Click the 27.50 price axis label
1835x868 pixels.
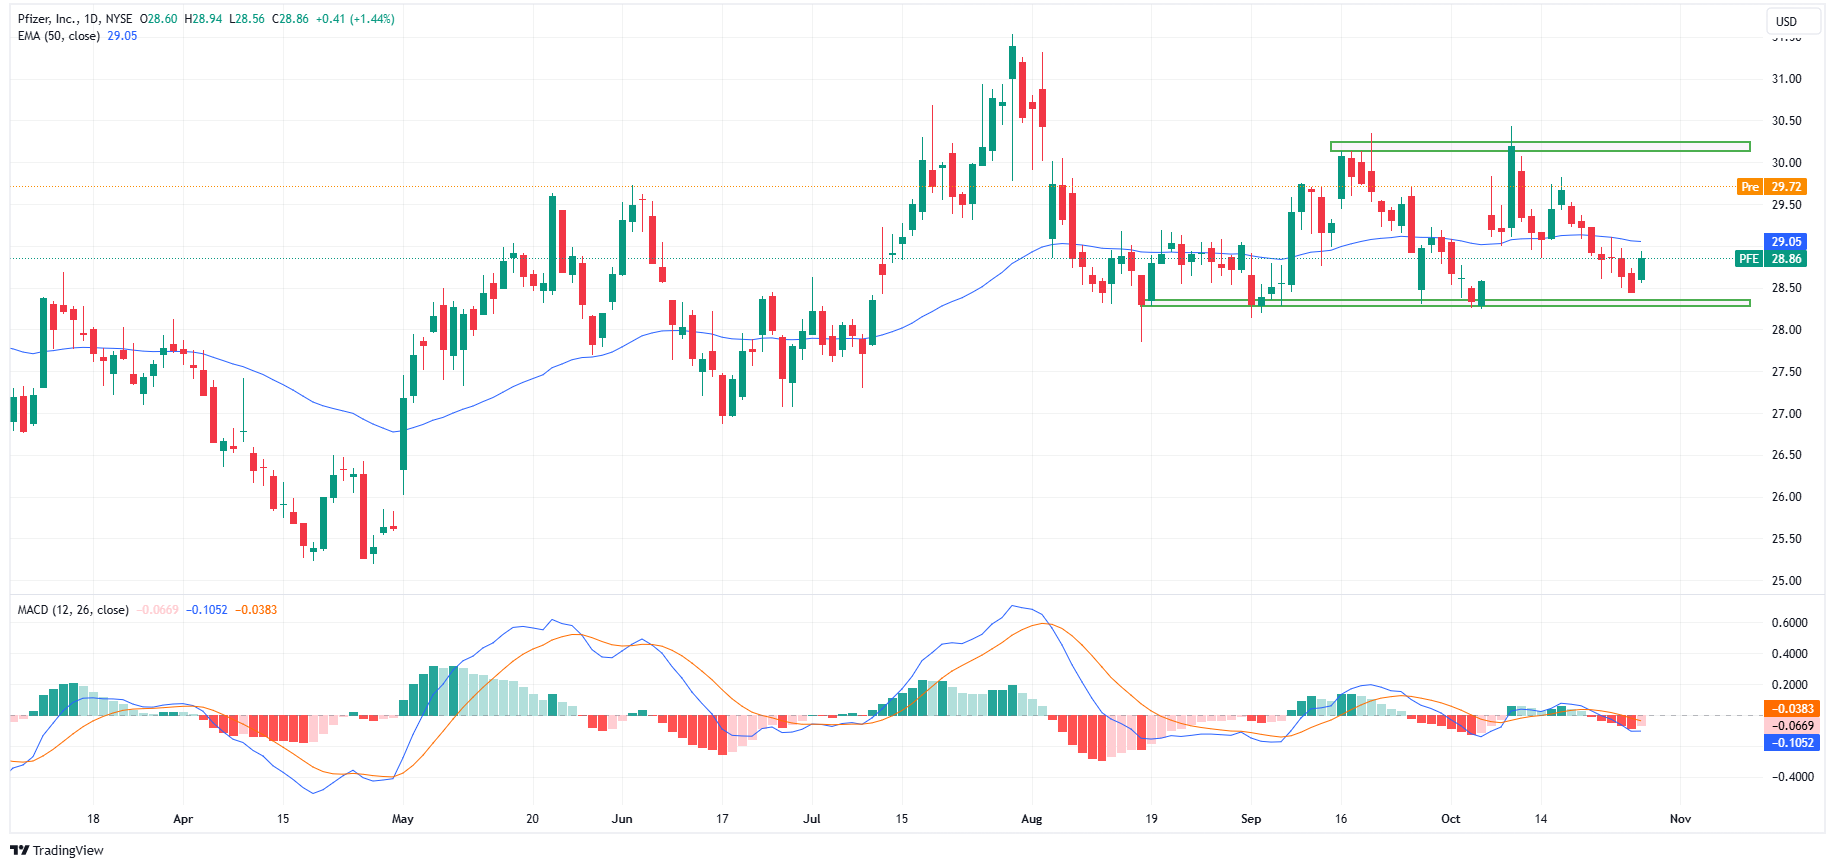click(1786, 372)
